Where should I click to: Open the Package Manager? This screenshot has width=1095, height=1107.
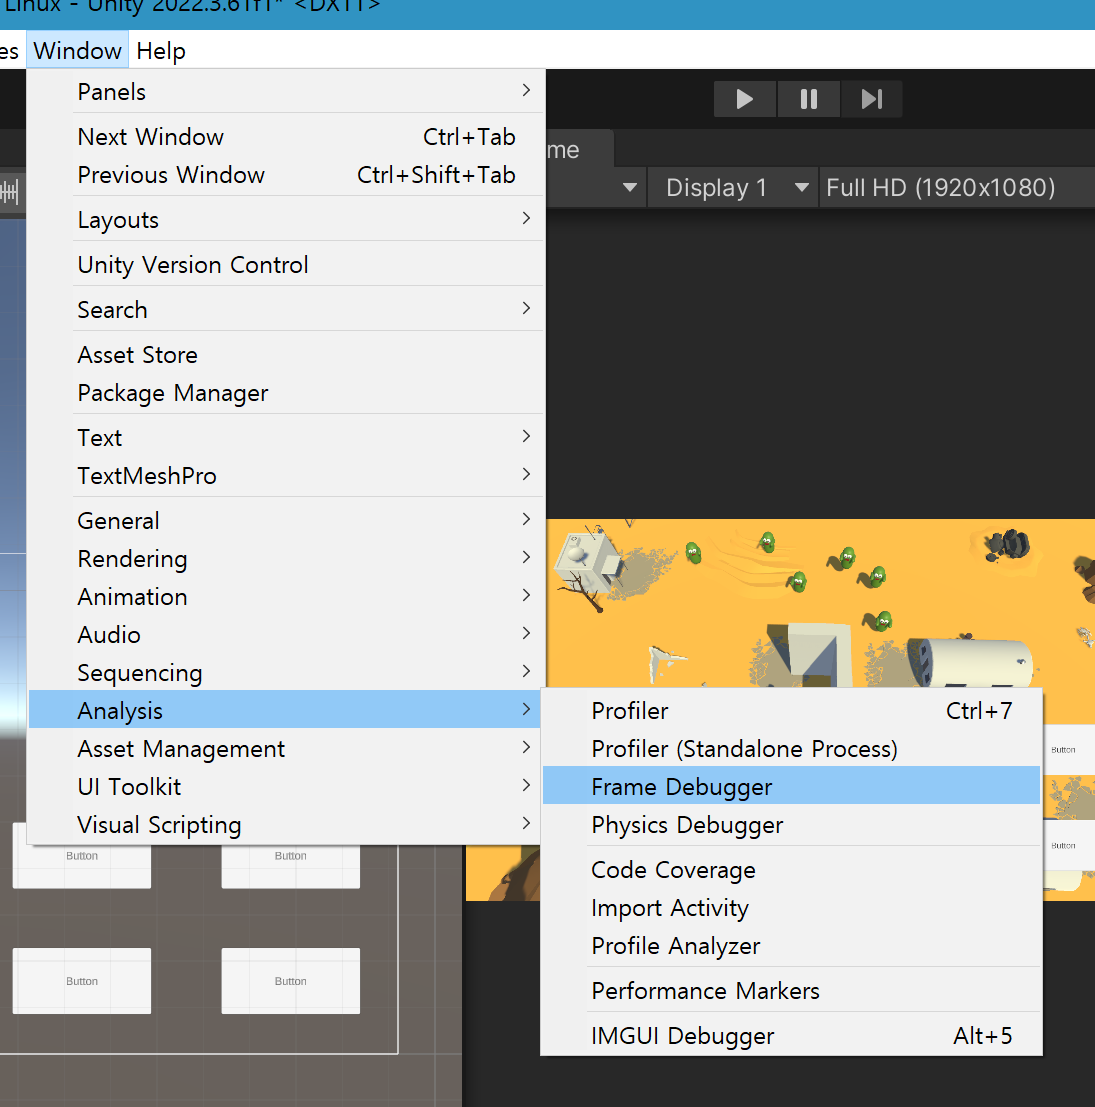(286, 393)
